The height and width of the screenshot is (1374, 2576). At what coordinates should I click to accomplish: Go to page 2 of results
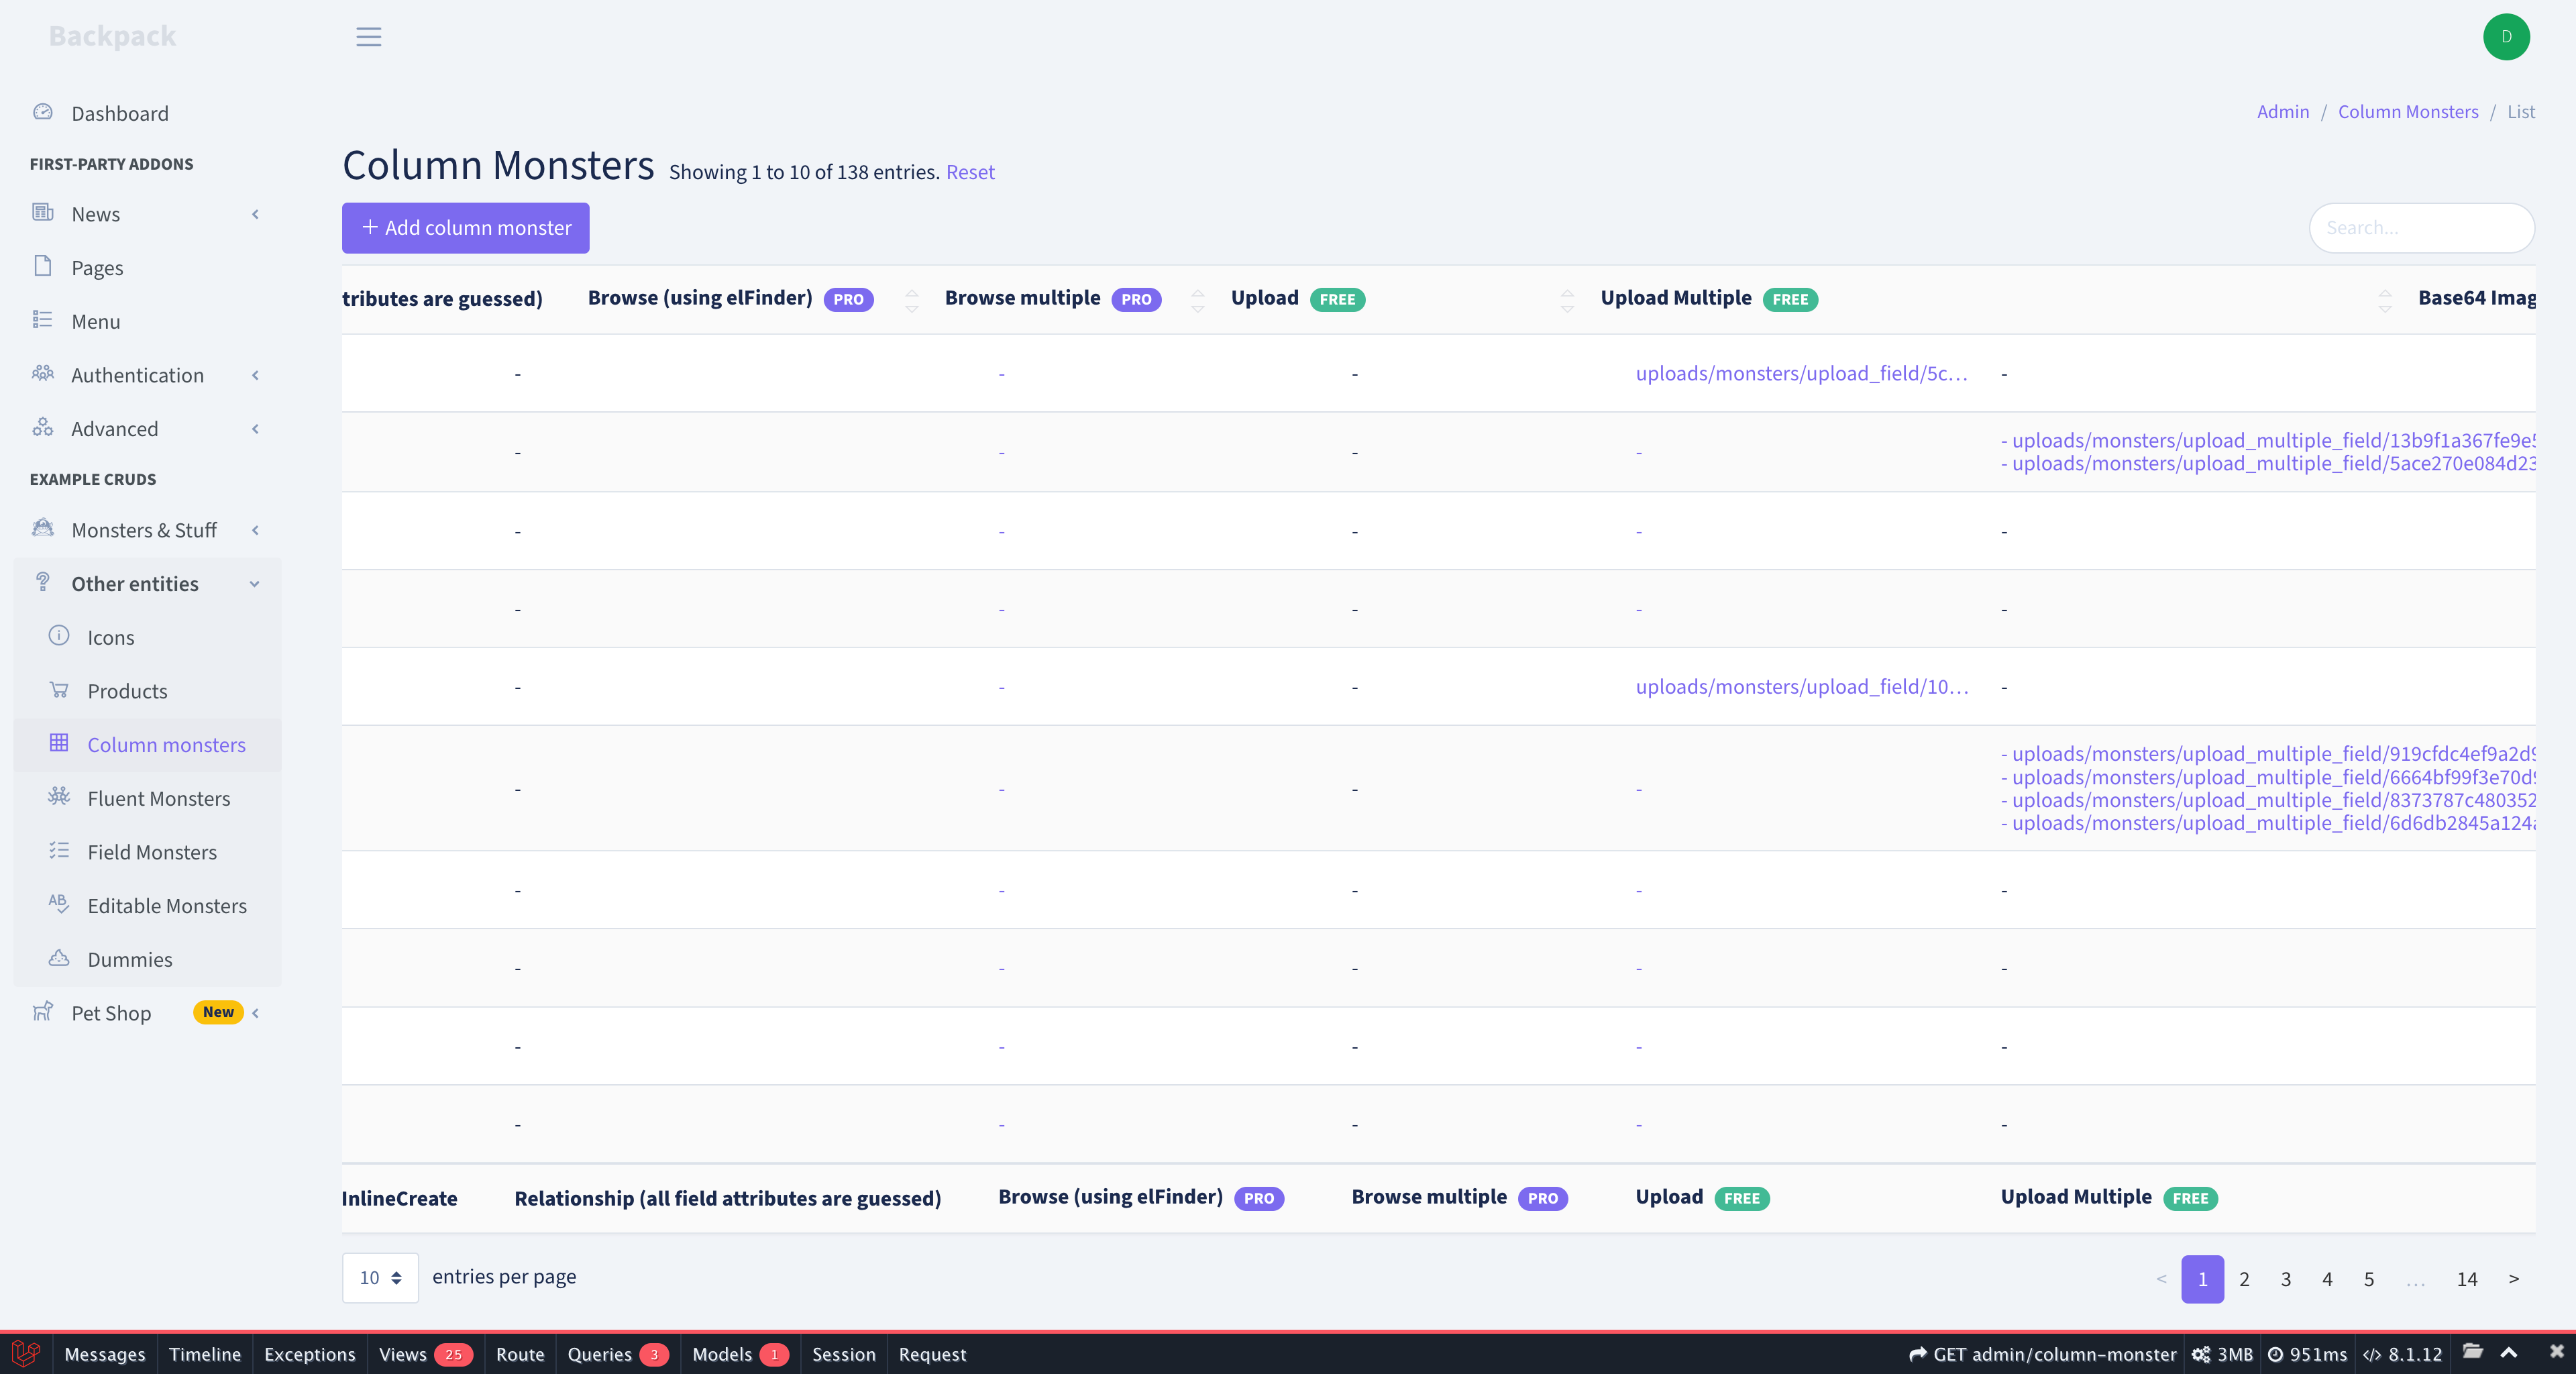pos(2244,1278)
